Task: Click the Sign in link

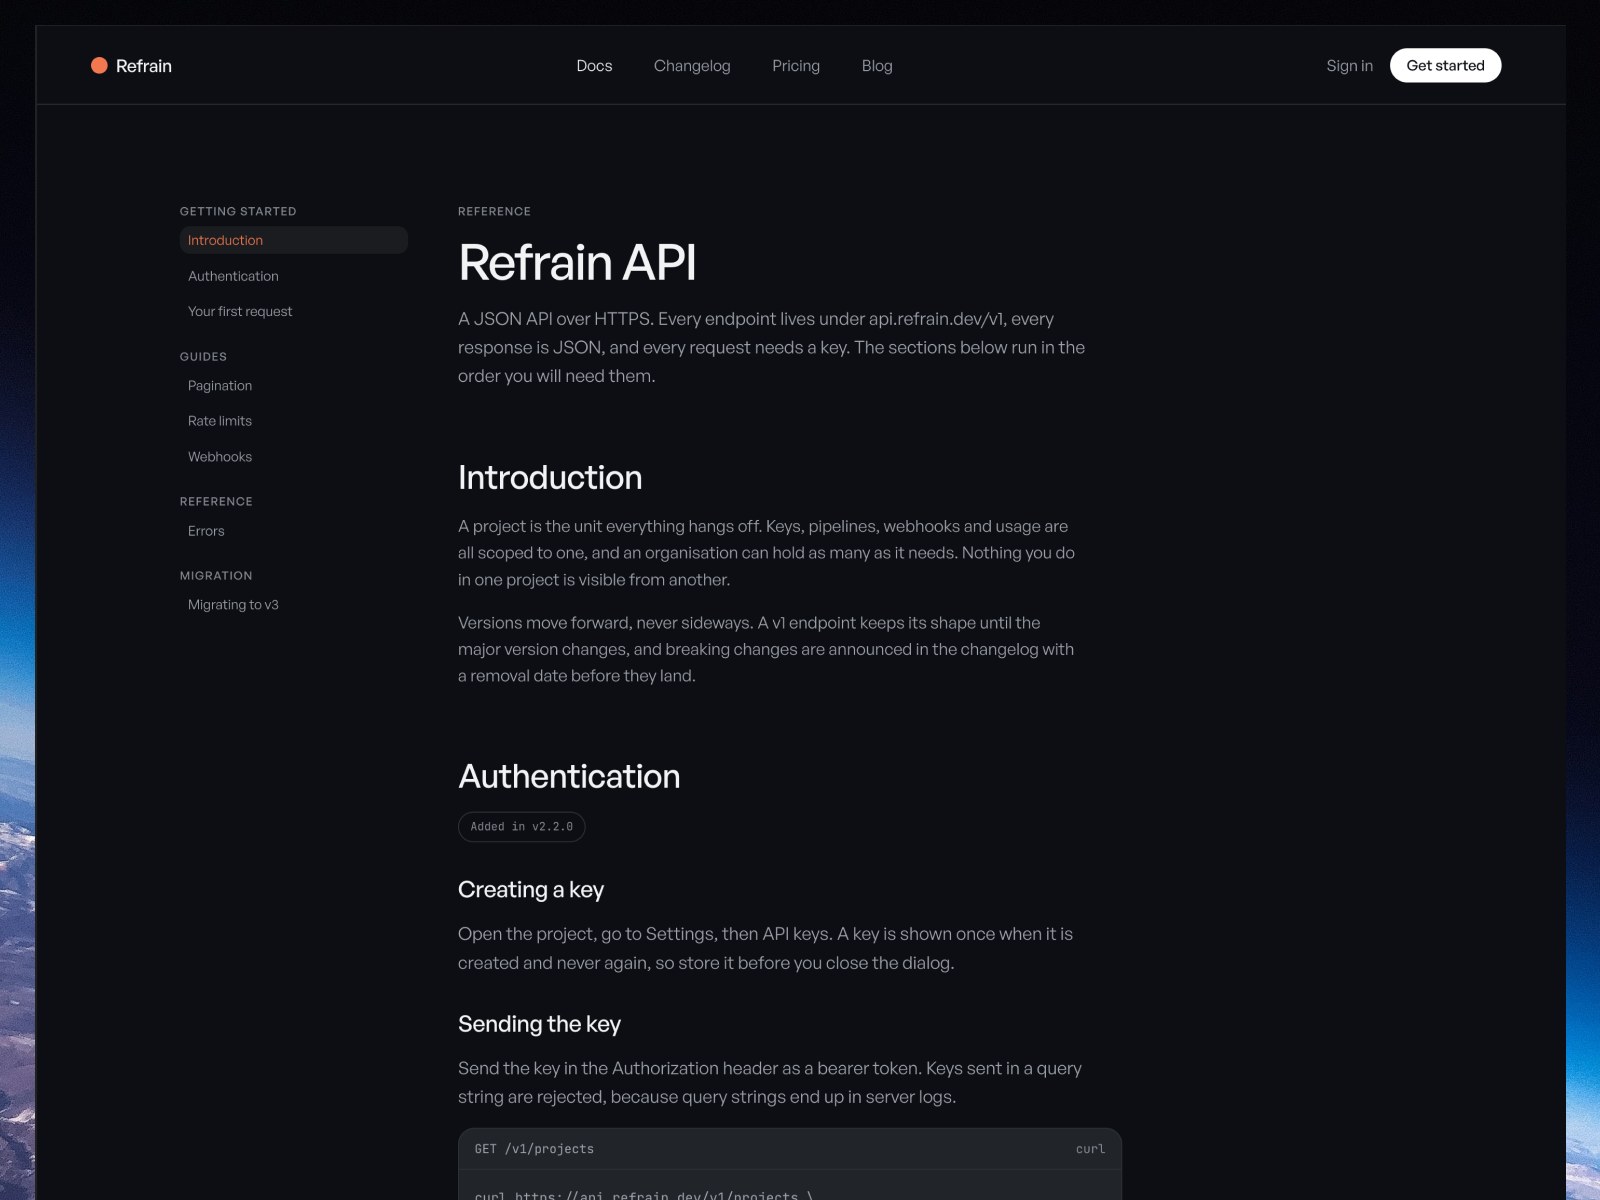Action: pyautogui.click(x=1349, y=65)
